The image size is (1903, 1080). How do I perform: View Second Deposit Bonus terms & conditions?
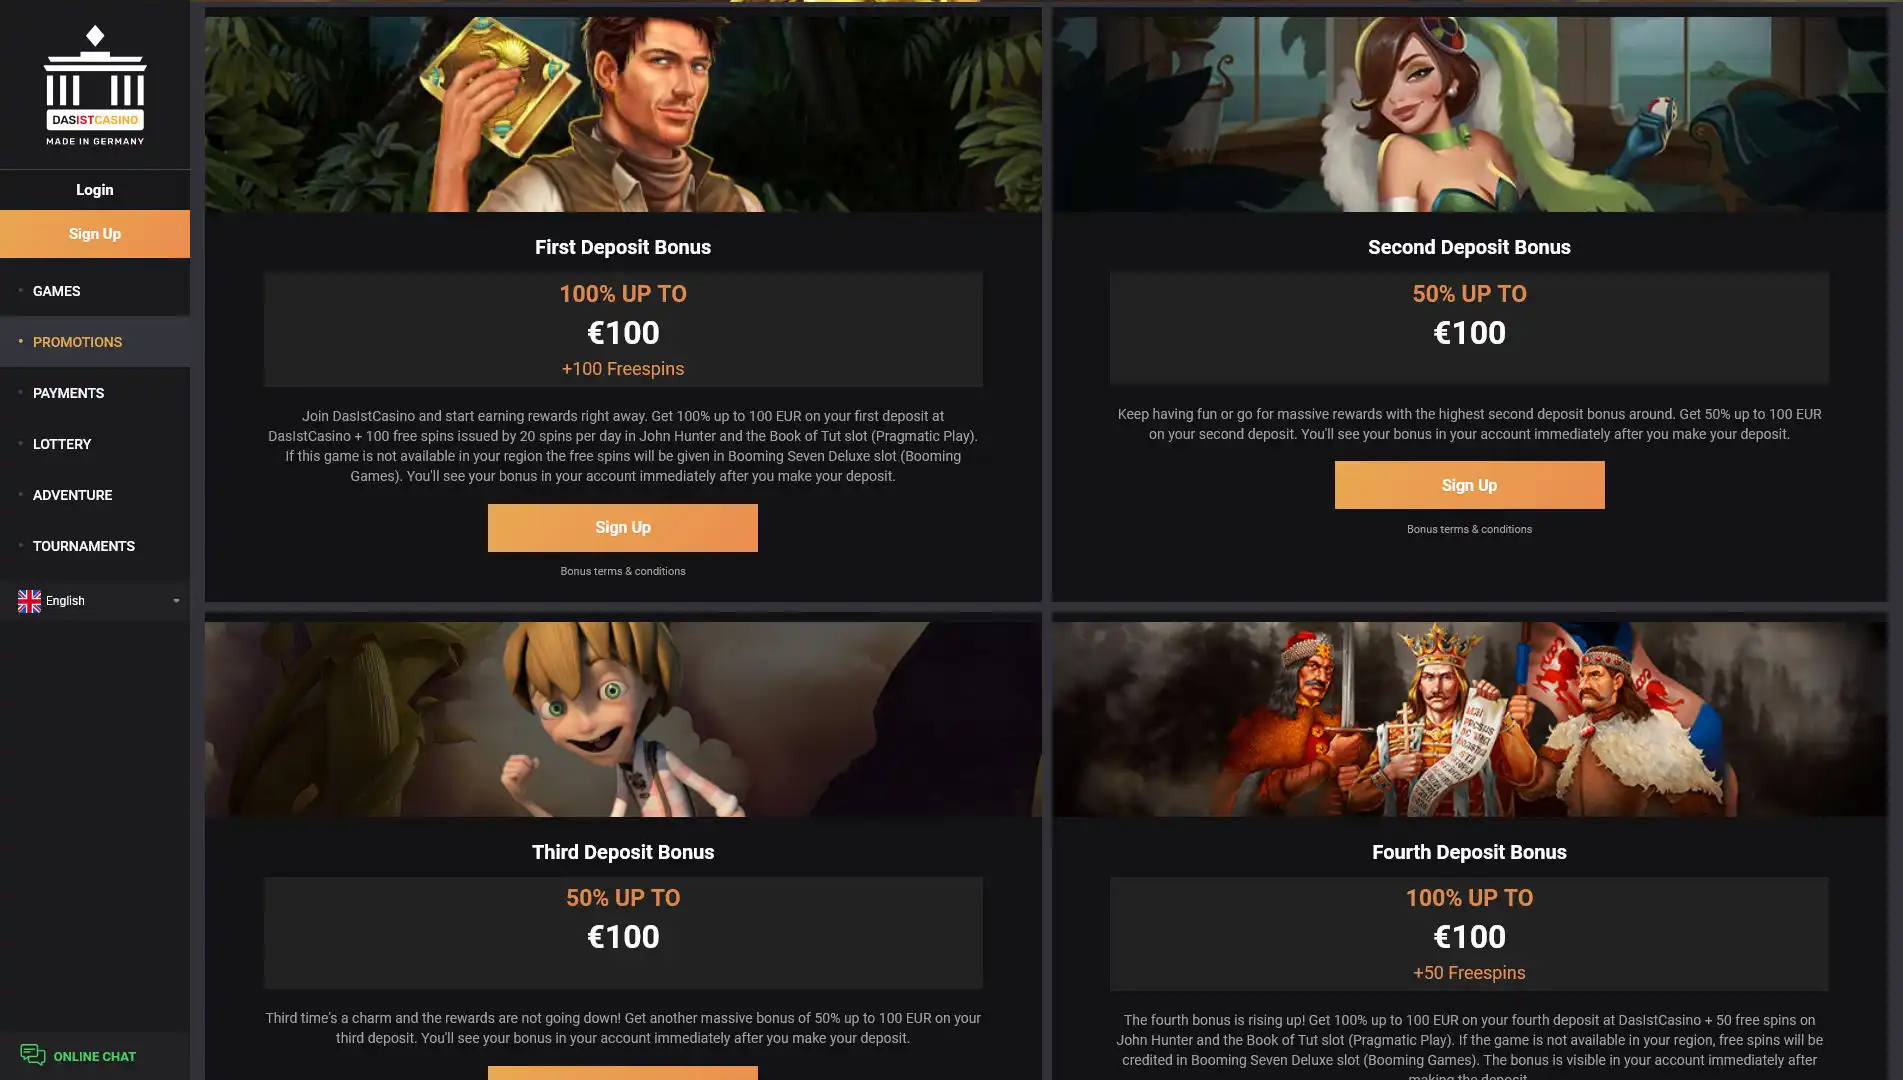(1469, 529)
